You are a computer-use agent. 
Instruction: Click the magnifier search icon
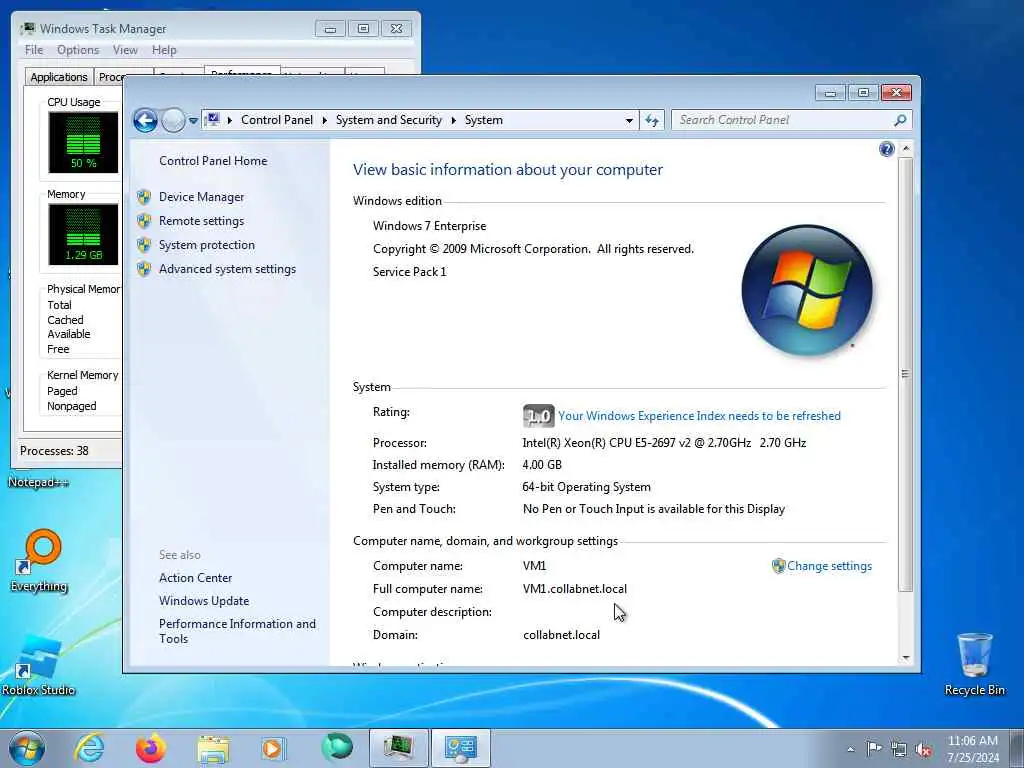(x=900, y=120)
